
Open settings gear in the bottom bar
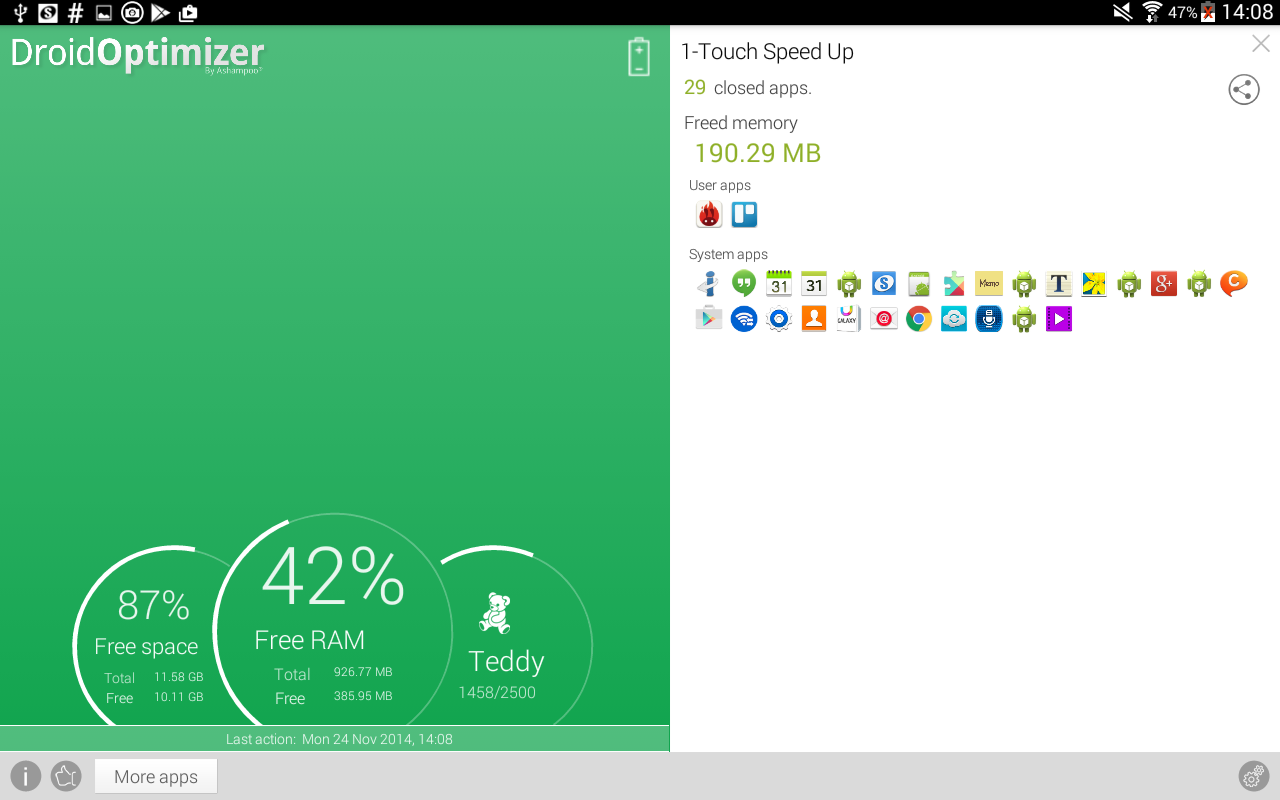(x=1254, y=776)
